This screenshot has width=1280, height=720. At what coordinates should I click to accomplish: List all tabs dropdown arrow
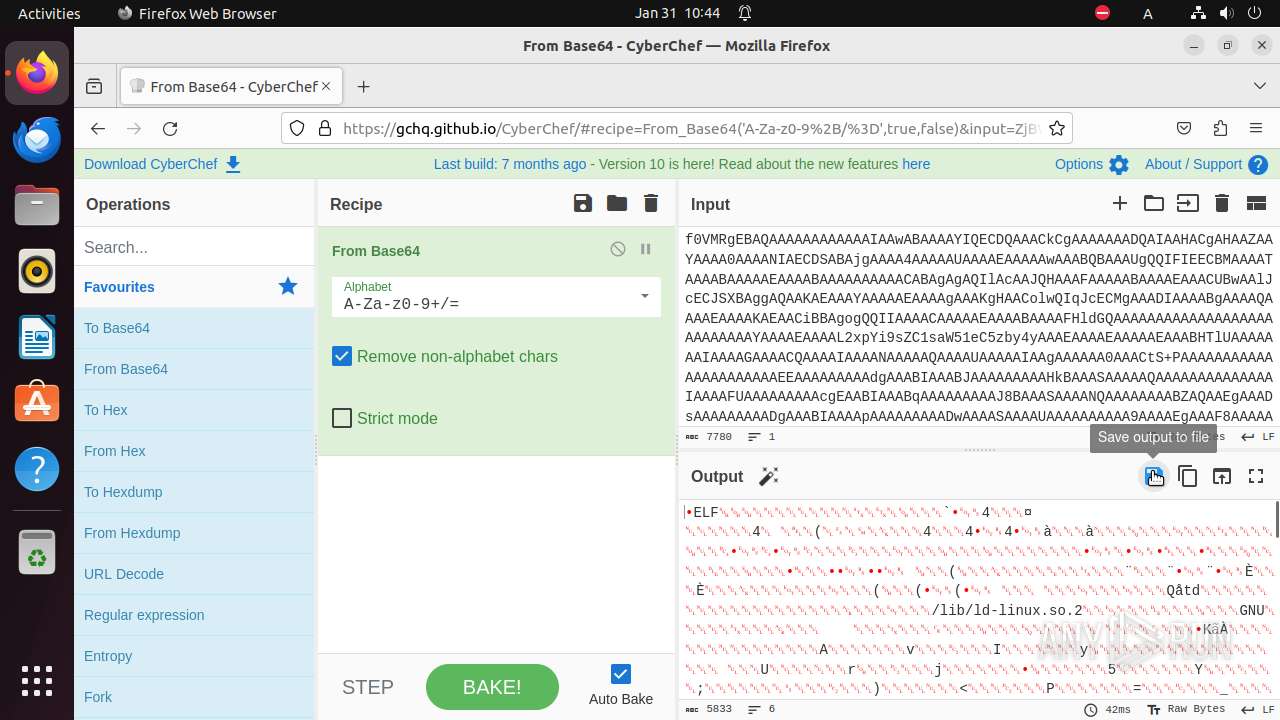(1259, 87)
